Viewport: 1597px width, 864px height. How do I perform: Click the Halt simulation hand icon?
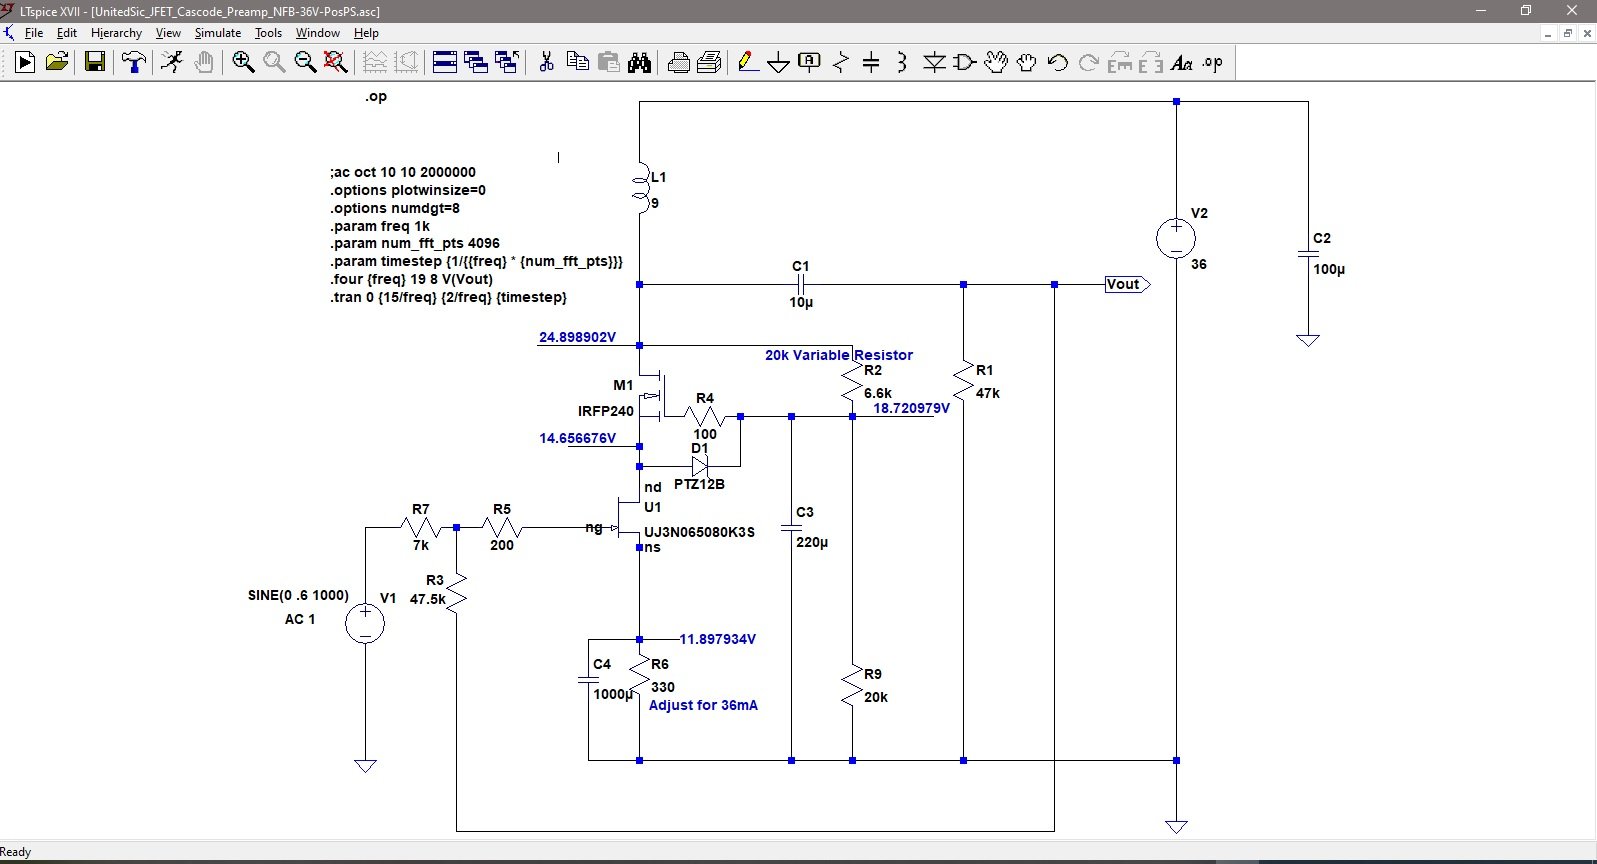pos(204,63)
